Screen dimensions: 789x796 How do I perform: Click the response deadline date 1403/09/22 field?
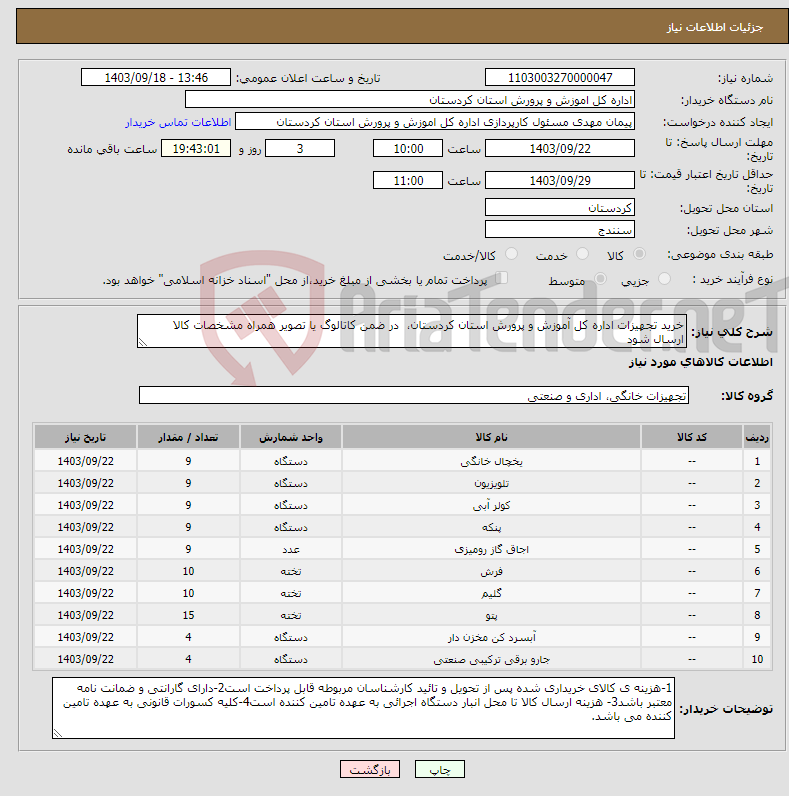(x=560, y=148)
